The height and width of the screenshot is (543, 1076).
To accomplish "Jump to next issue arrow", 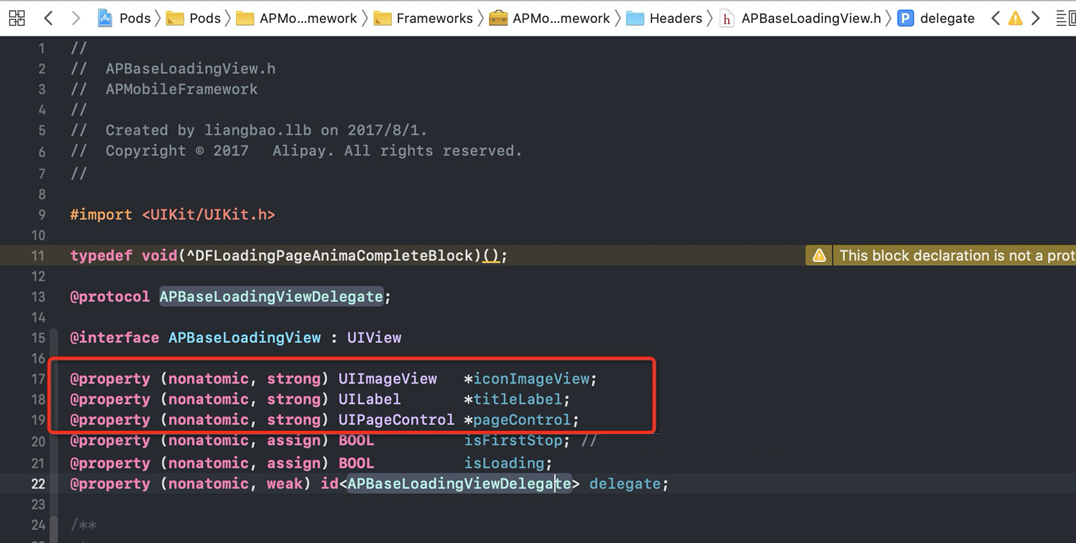I will click(1036, 18).
